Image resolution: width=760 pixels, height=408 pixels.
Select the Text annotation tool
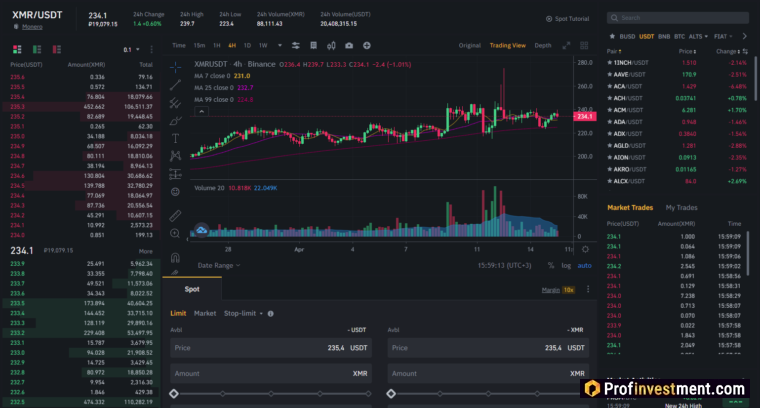click(175, 139)
